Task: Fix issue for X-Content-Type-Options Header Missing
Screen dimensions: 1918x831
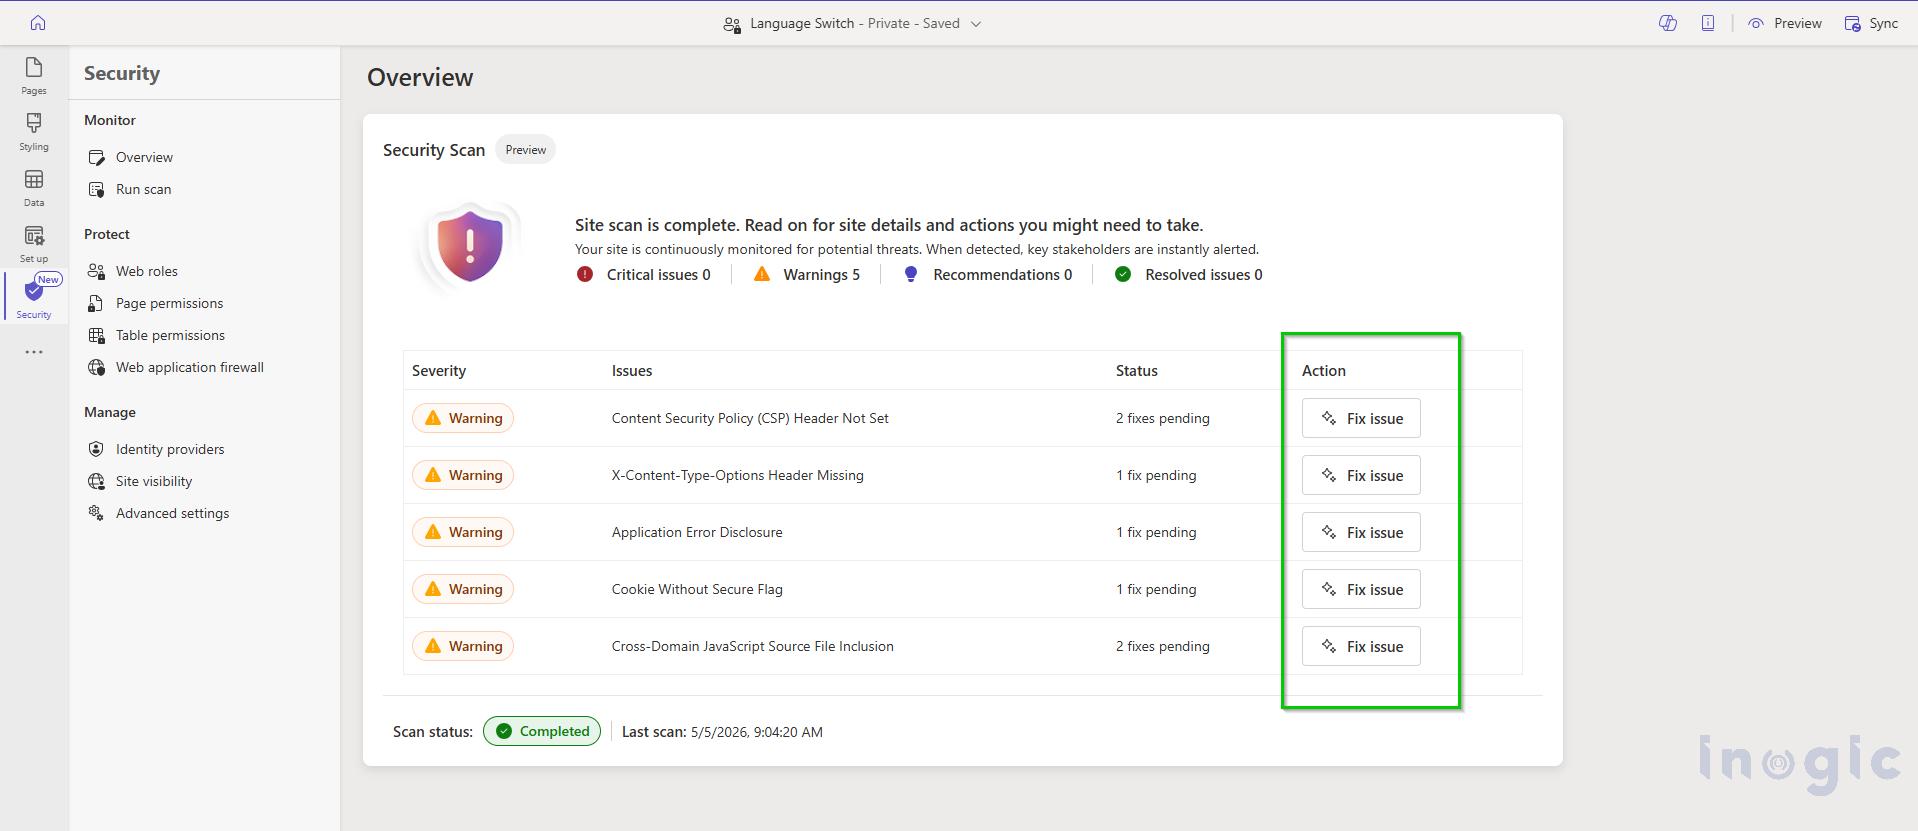Action: click(1361, 475)
